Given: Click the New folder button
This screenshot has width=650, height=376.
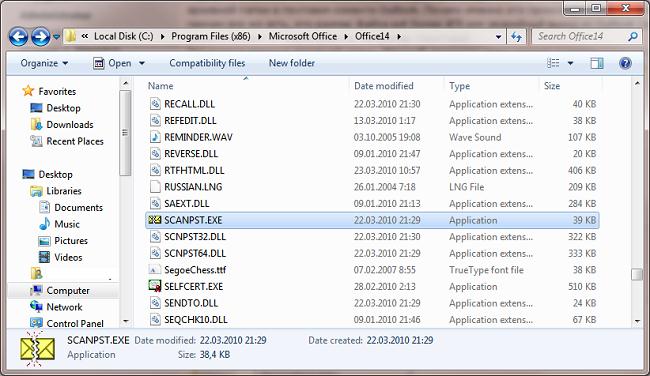Looking at the screenshot, I should tap(292, 63).
